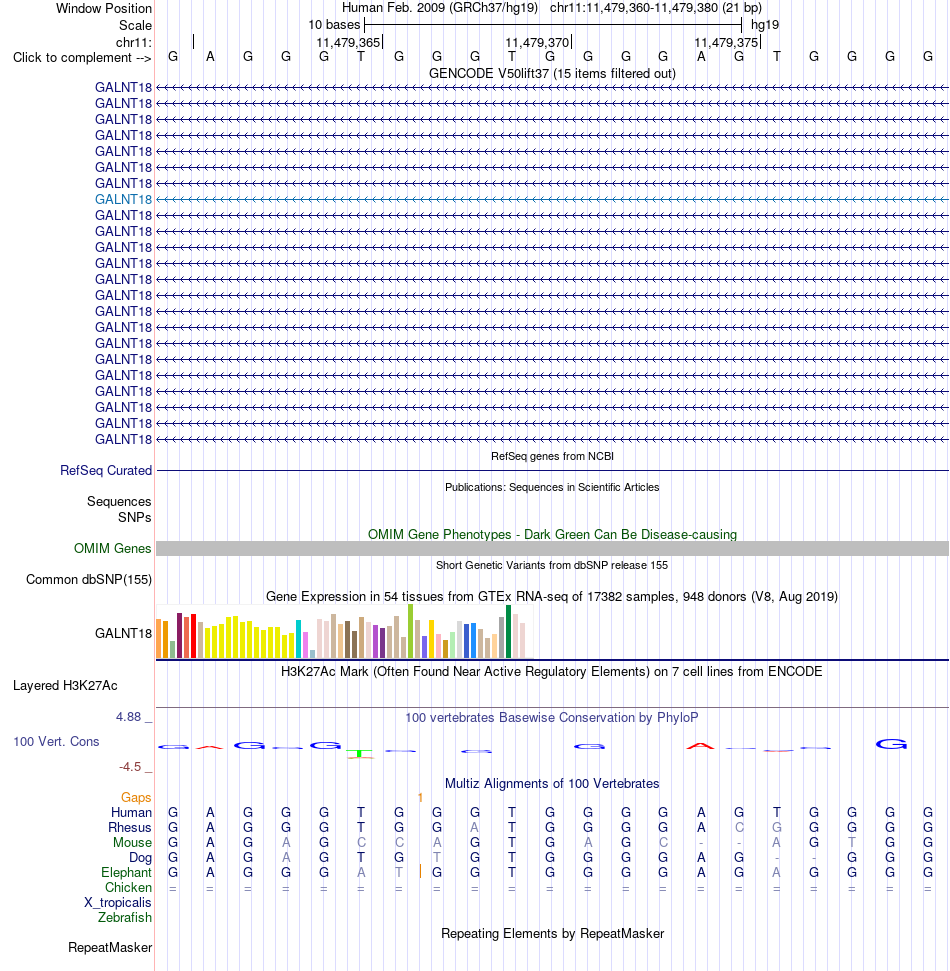Click the "hg19" text beside the scale bar
Image resolution: width=950 pixels, height=971 pixels.
coord(765,25)
